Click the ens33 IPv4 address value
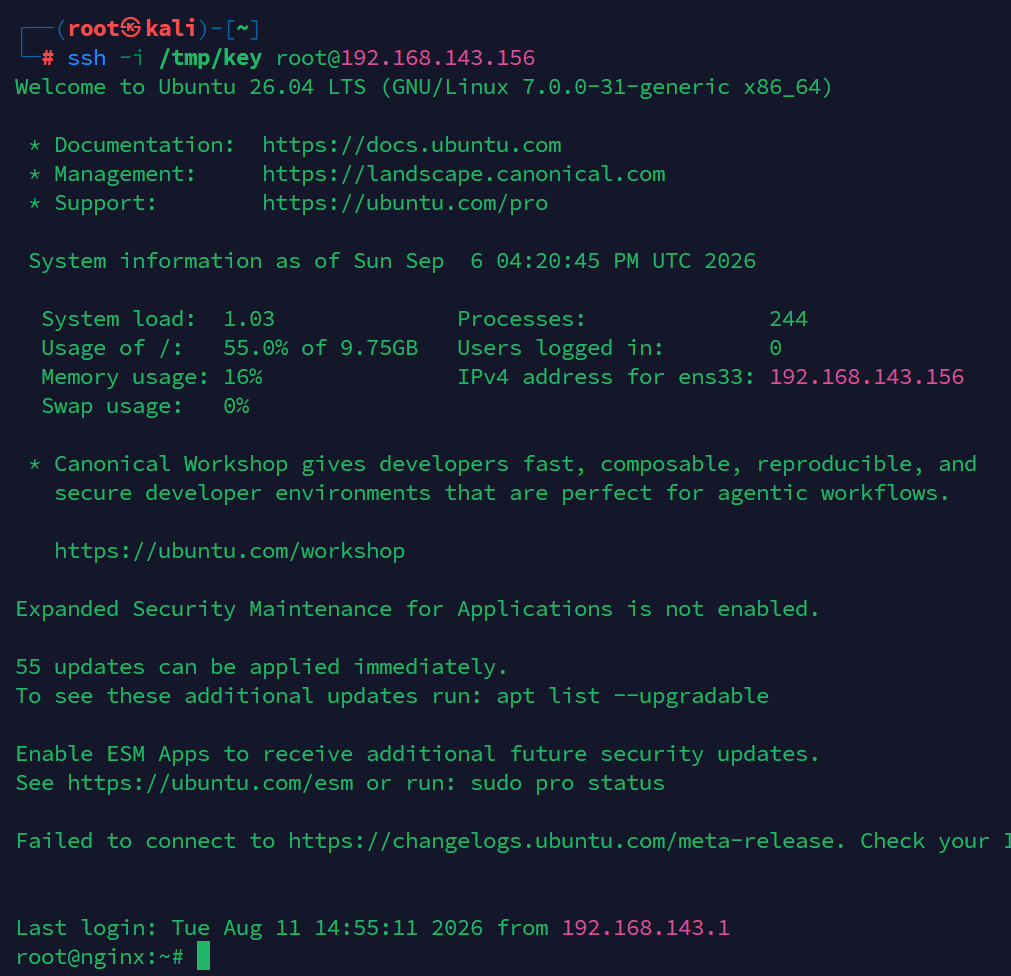Screen dimensions: 1011x976 click(867, 377)
